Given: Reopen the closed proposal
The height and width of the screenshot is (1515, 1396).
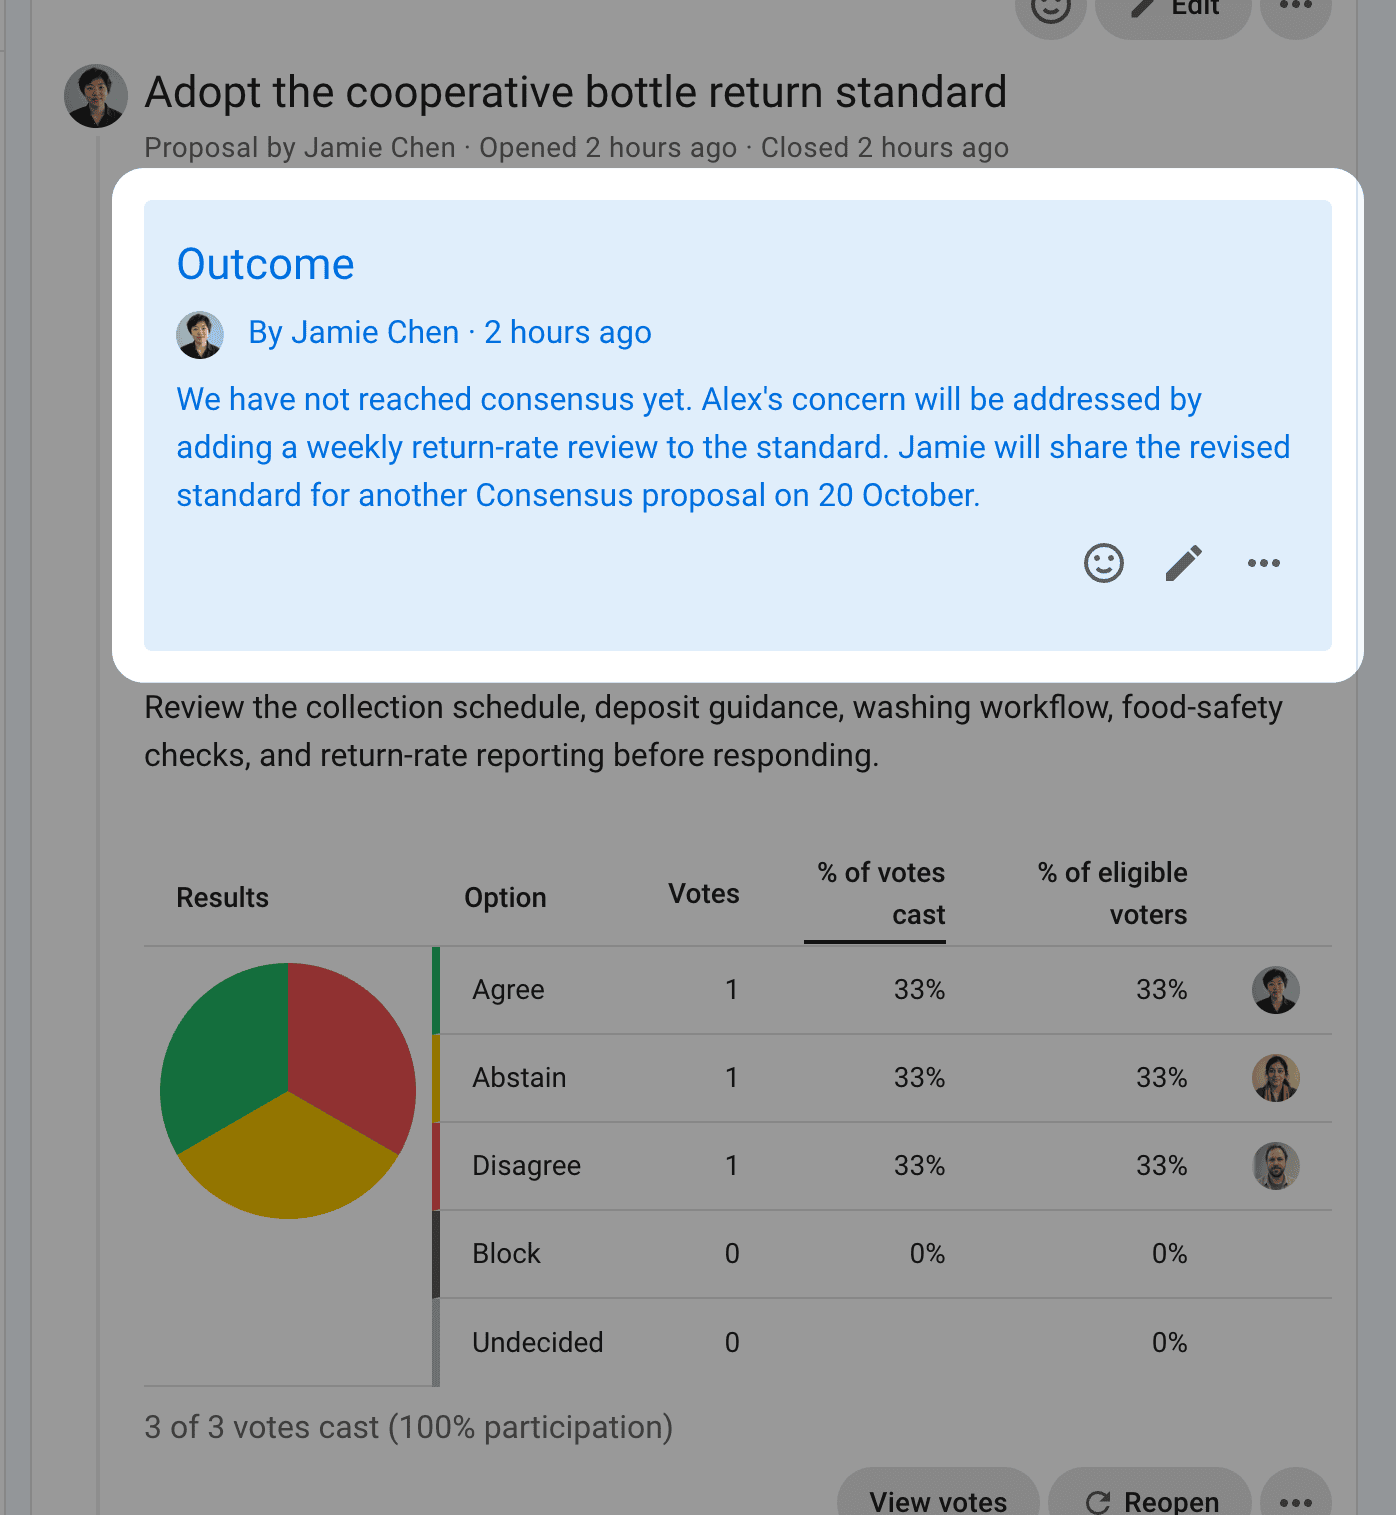Looking at the screenshot, I should [1150, 1494].
